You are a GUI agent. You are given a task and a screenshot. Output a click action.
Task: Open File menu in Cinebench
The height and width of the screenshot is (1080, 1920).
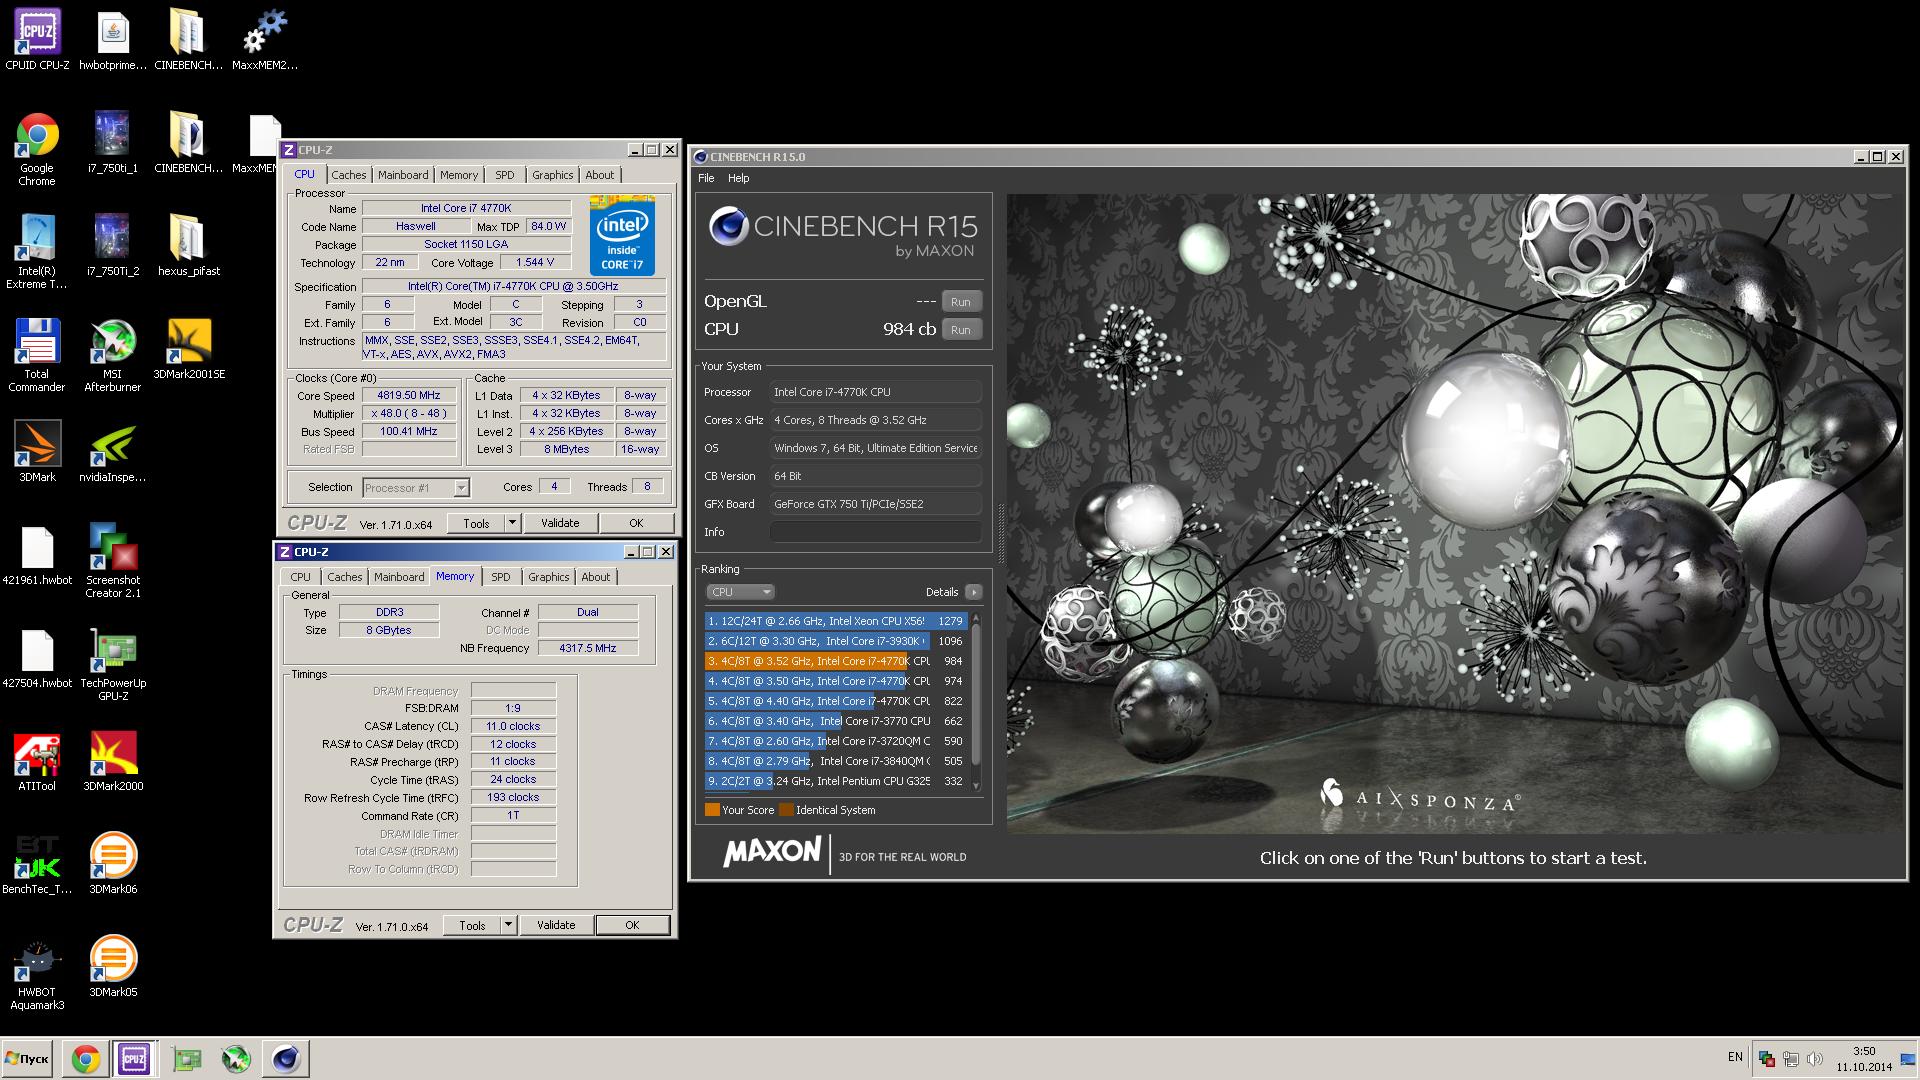[x=706, y=178]
